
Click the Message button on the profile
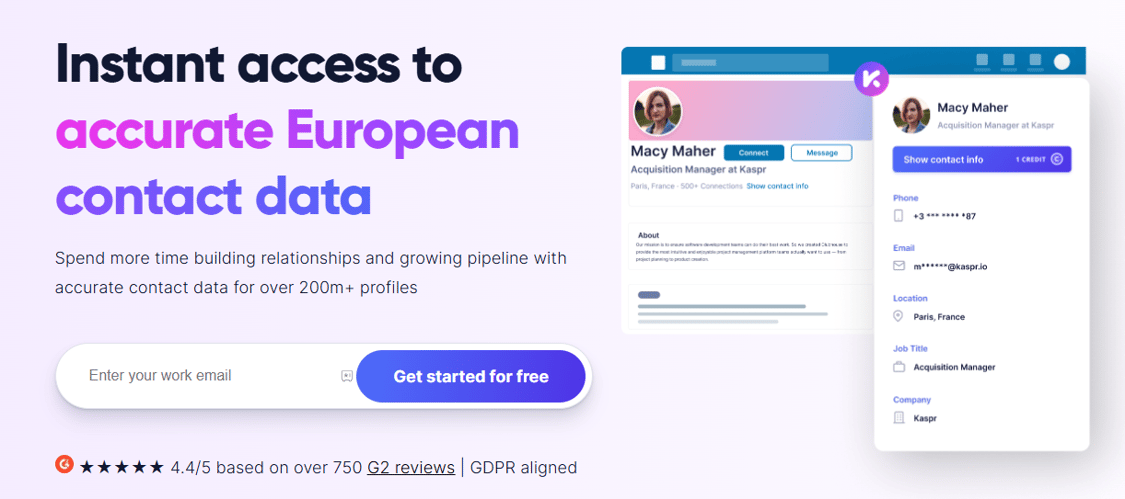click(x=822, y=152)
